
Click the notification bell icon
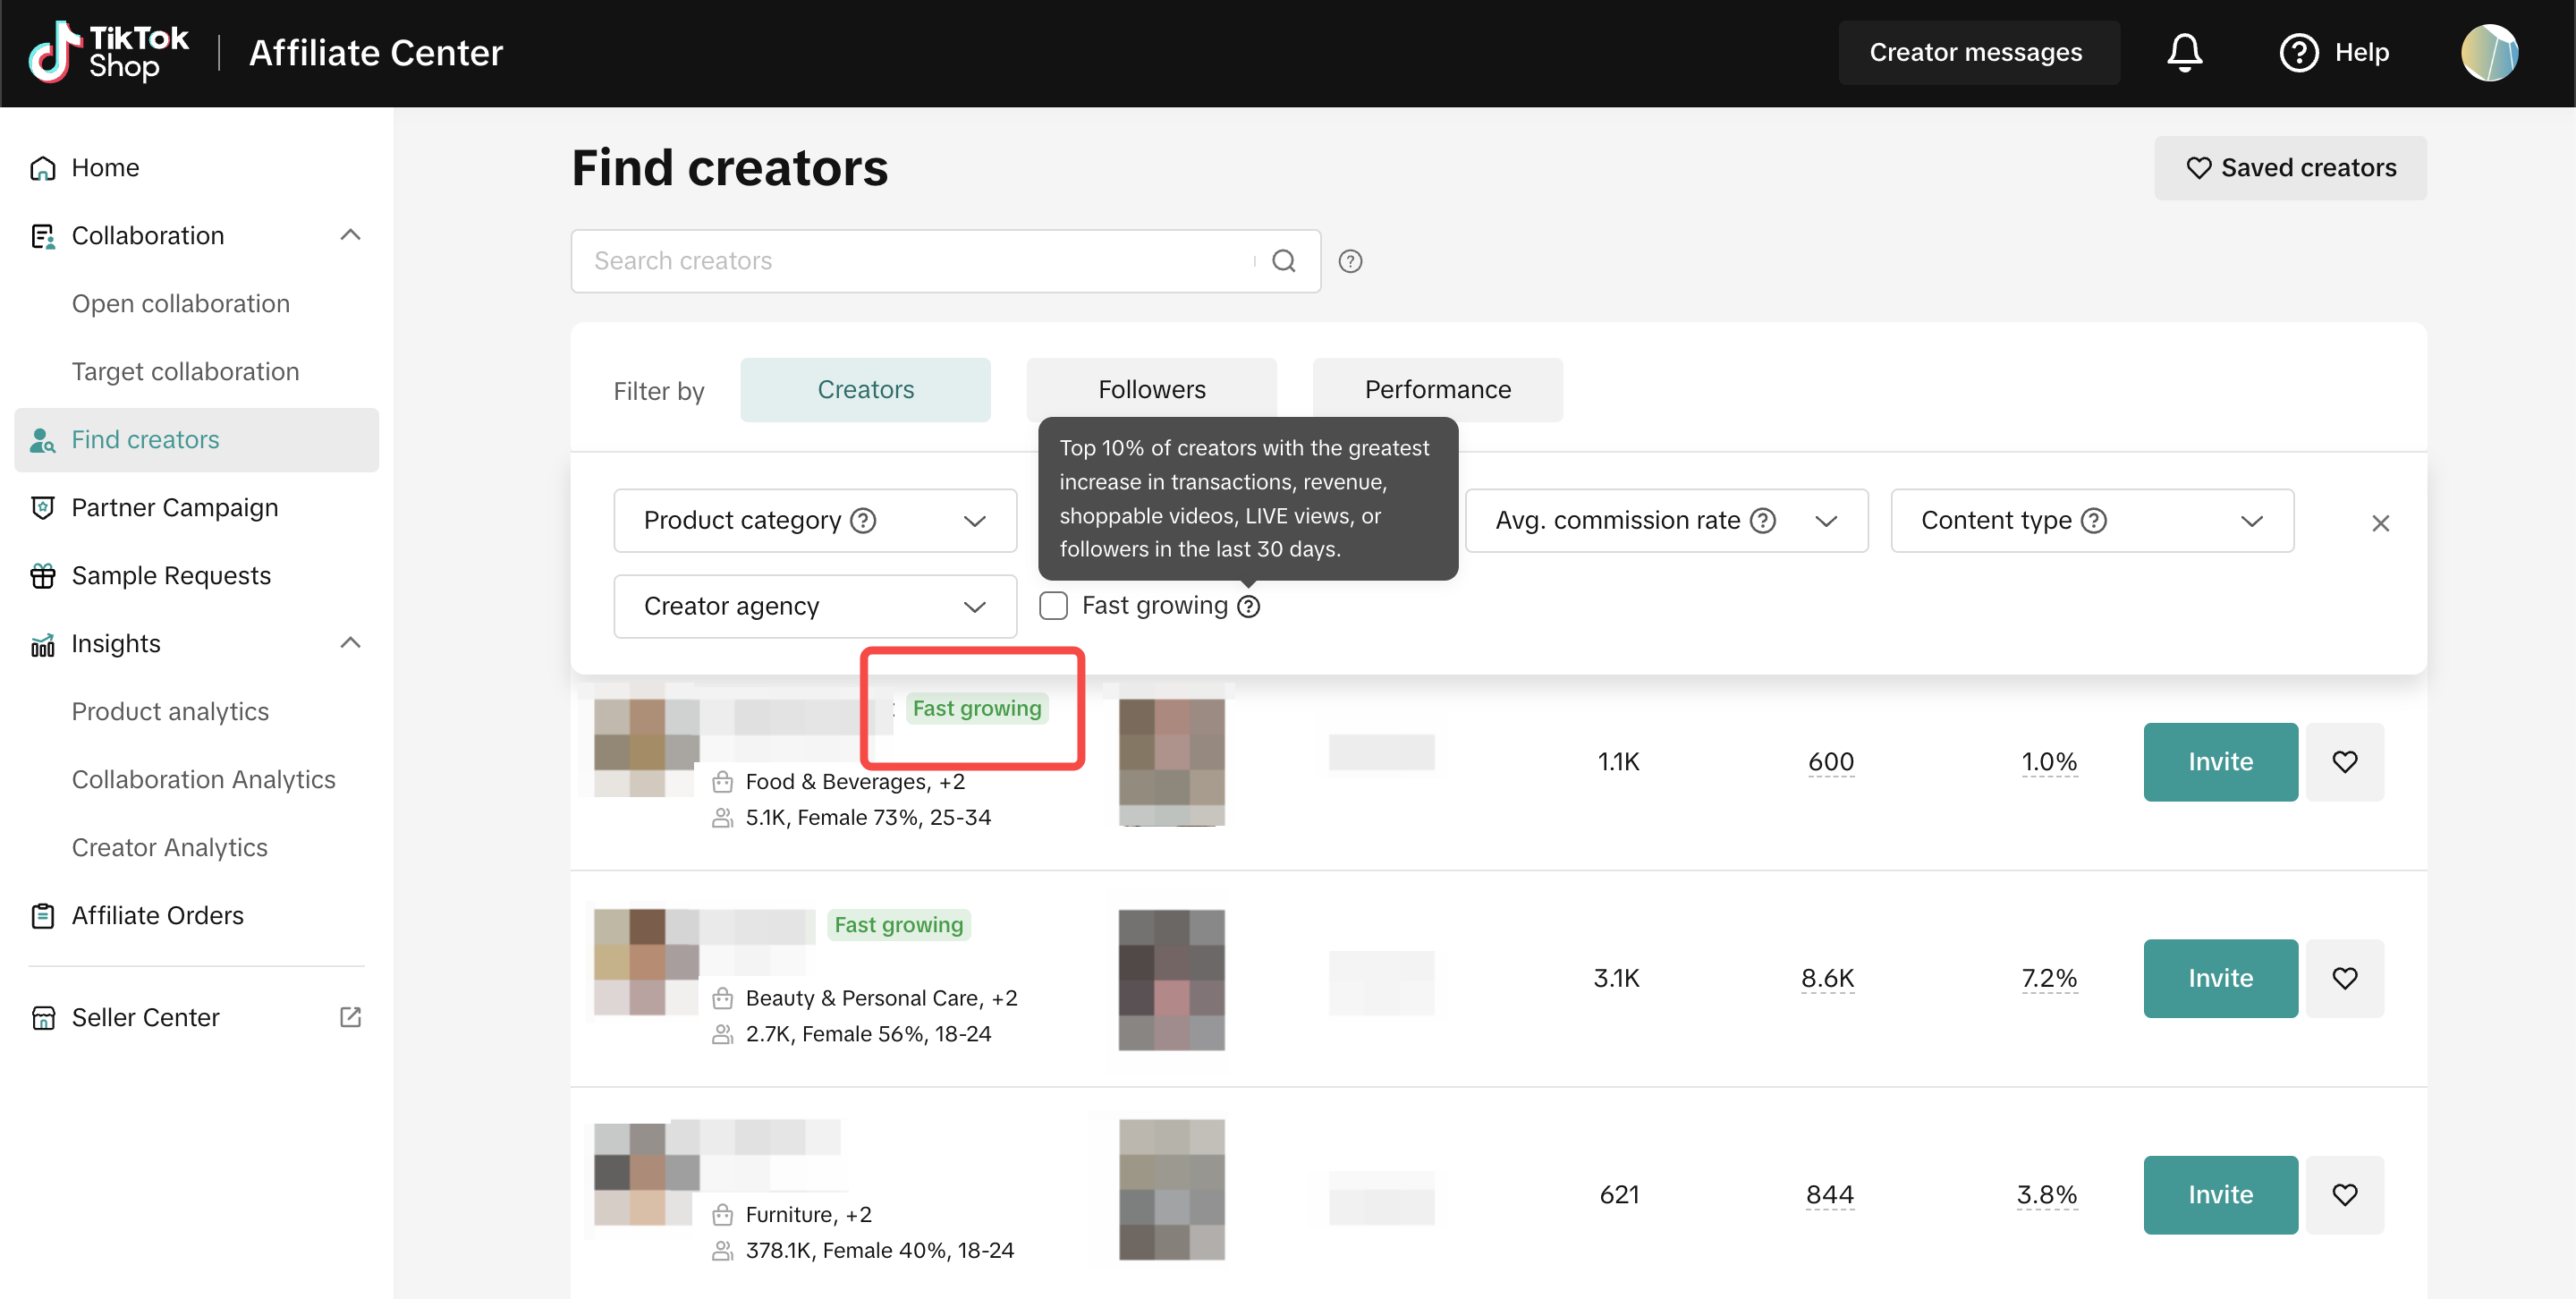(x=2184, y=52)
